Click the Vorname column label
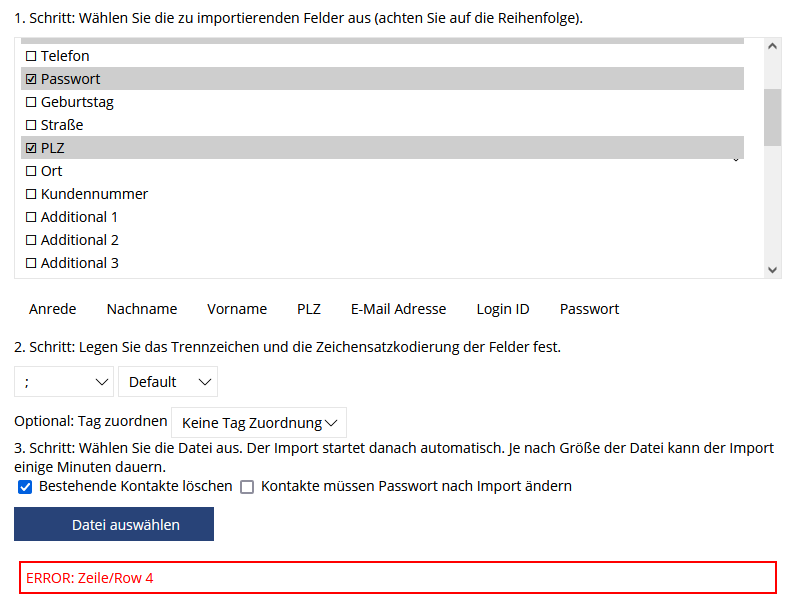The height and width of the screenshot is (606, 796). tap(237, 309)
